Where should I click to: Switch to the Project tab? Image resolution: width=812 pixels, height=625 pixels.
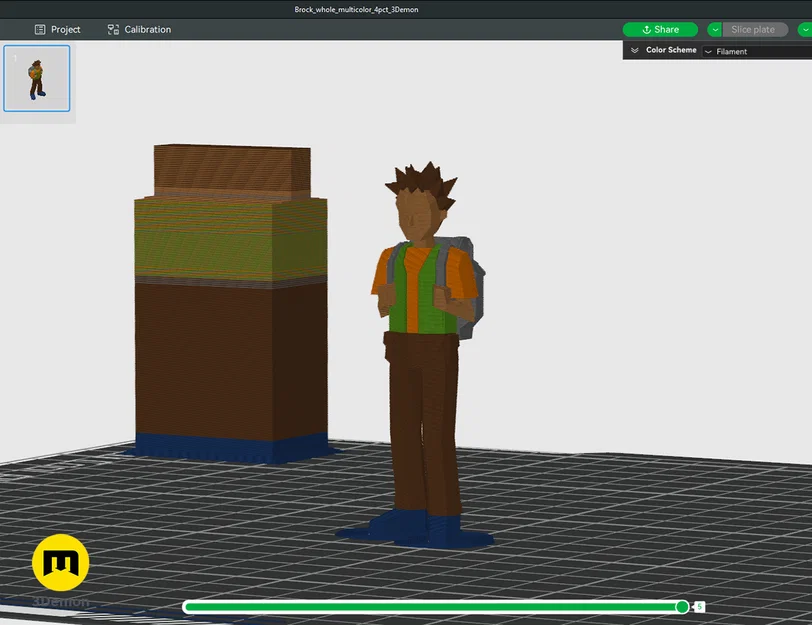tap(58, 30)
